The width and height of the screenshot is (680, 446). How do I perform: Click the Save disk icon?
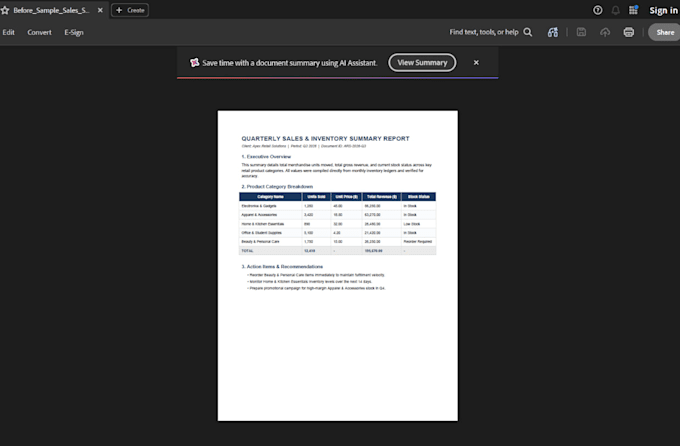pos(581,32)
